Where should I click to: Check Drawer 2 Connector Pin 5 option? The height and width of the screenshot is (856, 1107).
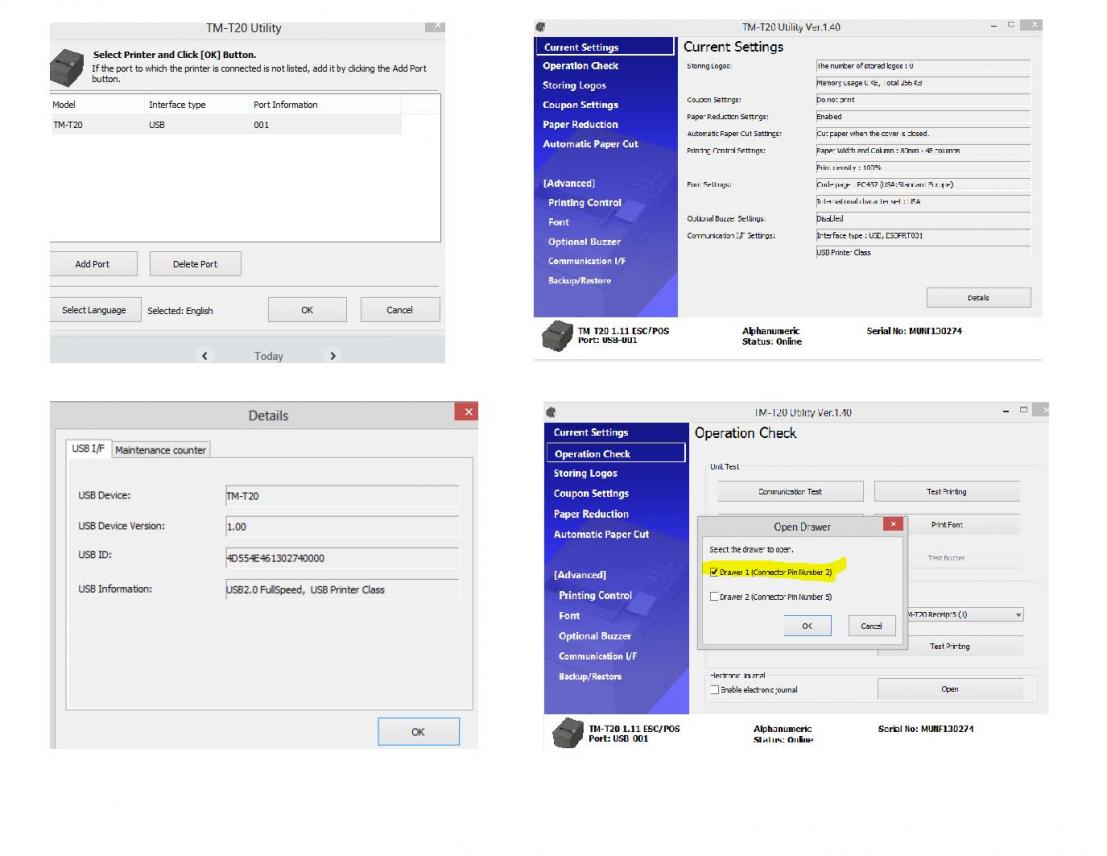tap(714, 597)
